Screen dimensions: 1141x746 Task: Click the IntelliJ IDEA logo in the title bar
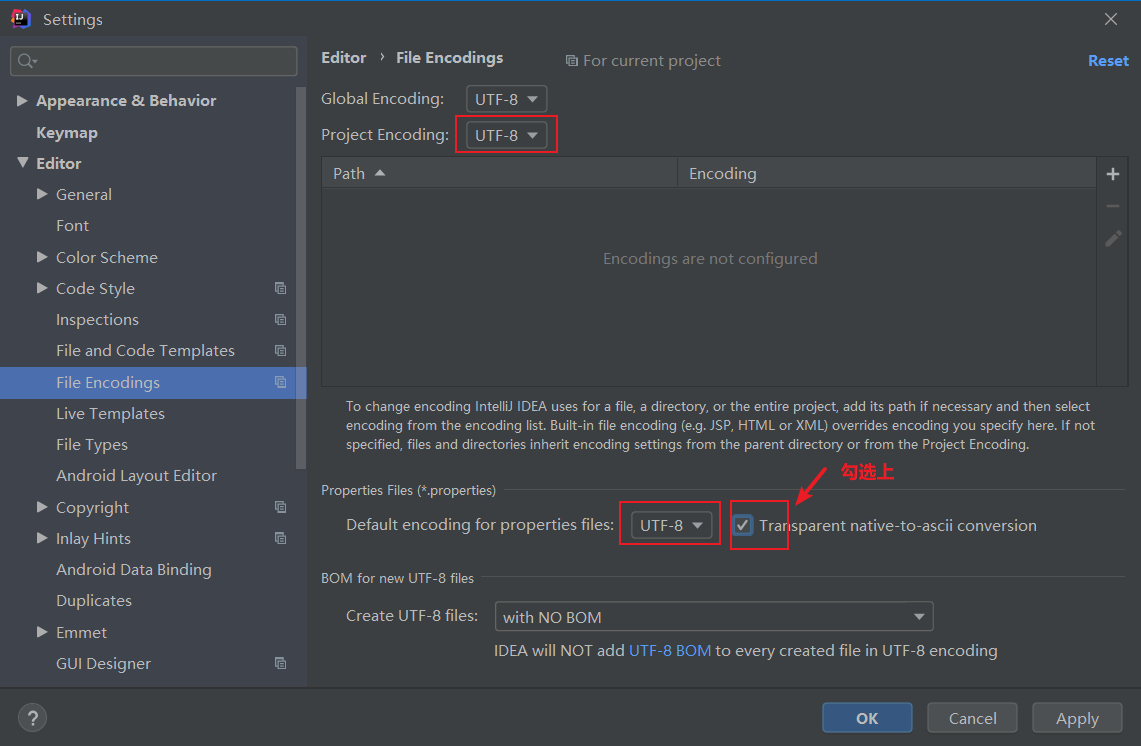20,18
